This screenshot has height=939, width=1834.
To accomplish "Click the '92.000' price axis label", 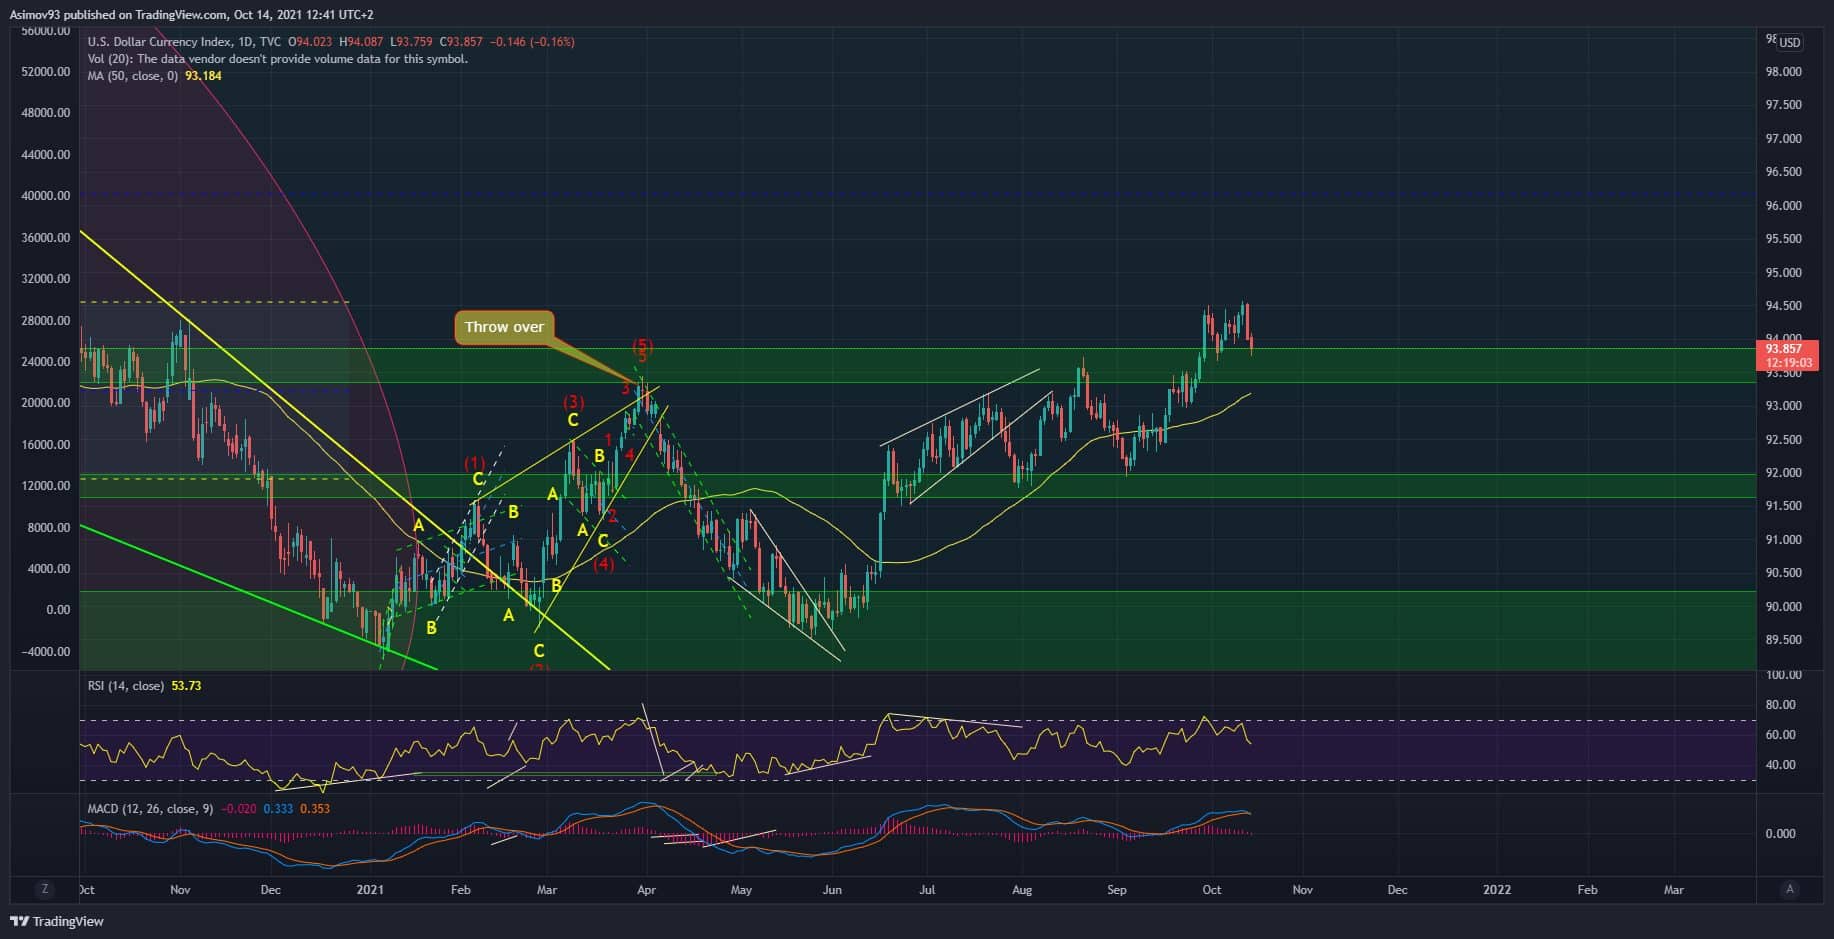I will coord(1784,473).
